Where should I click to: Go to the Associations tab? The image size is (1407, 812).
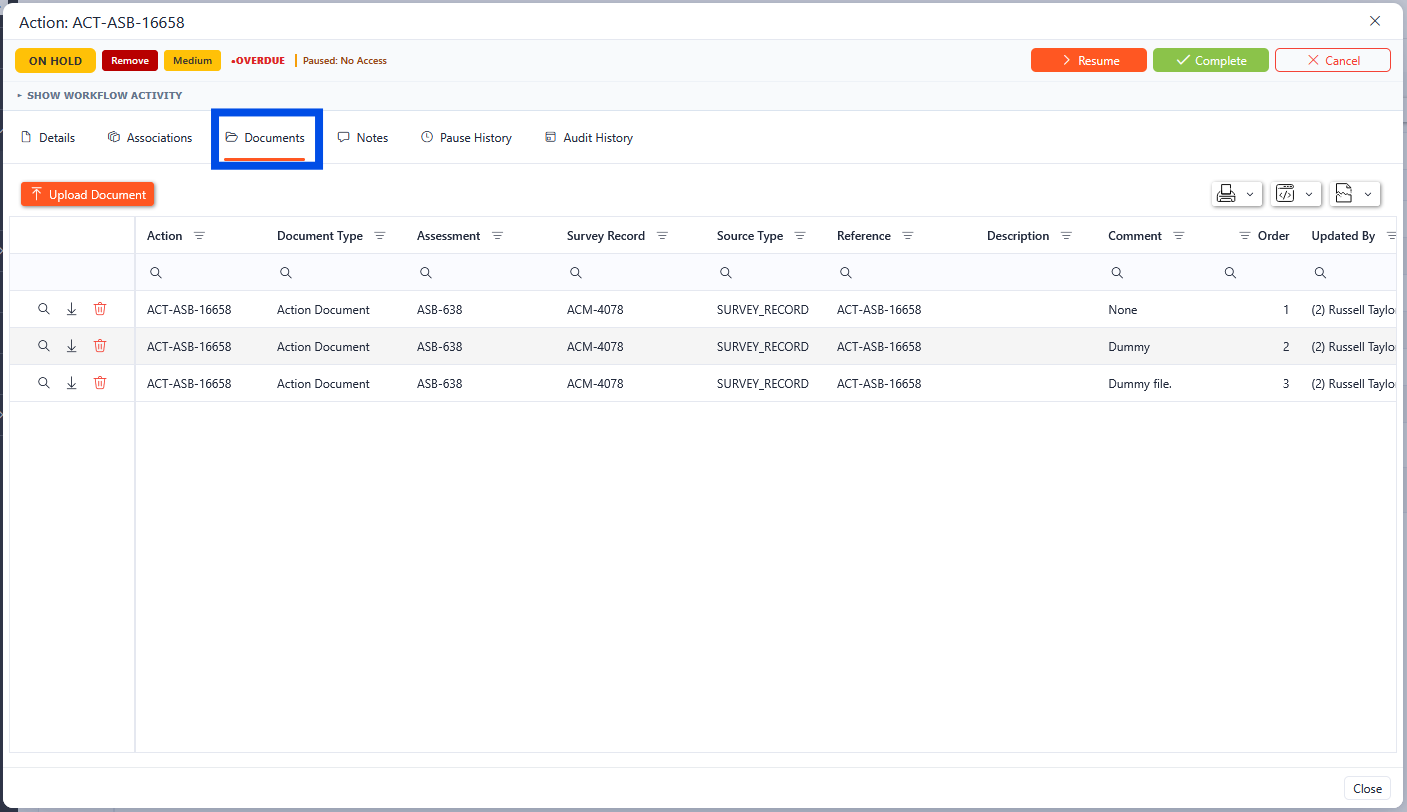click(150, 138)
